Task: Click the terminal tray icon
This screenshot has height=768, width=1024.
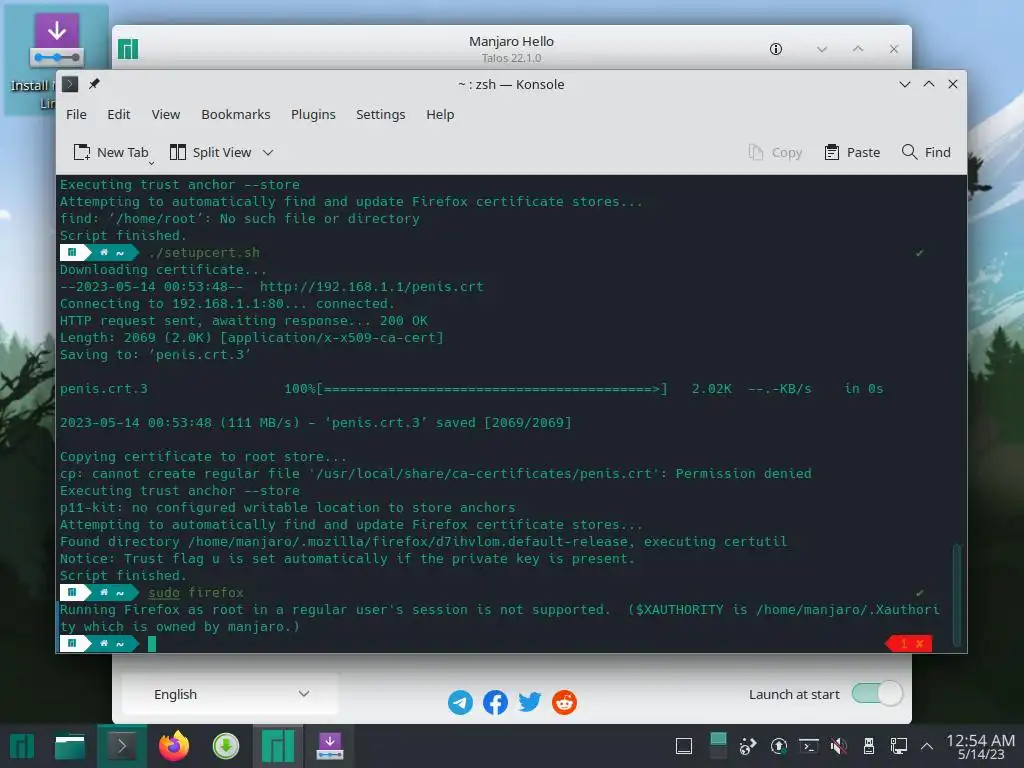Action: [809, 746]
